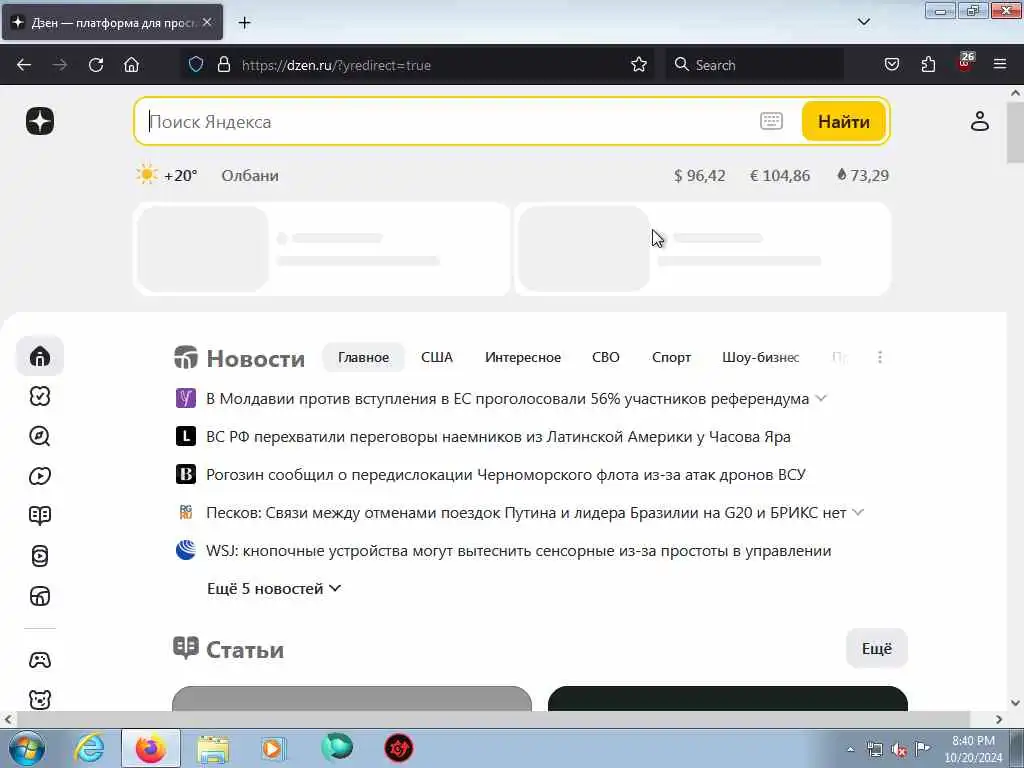Click the horizontal page scrollbar
This screenshot has height=768, width=1024.
pyautogui.click(x=496, y=719)
